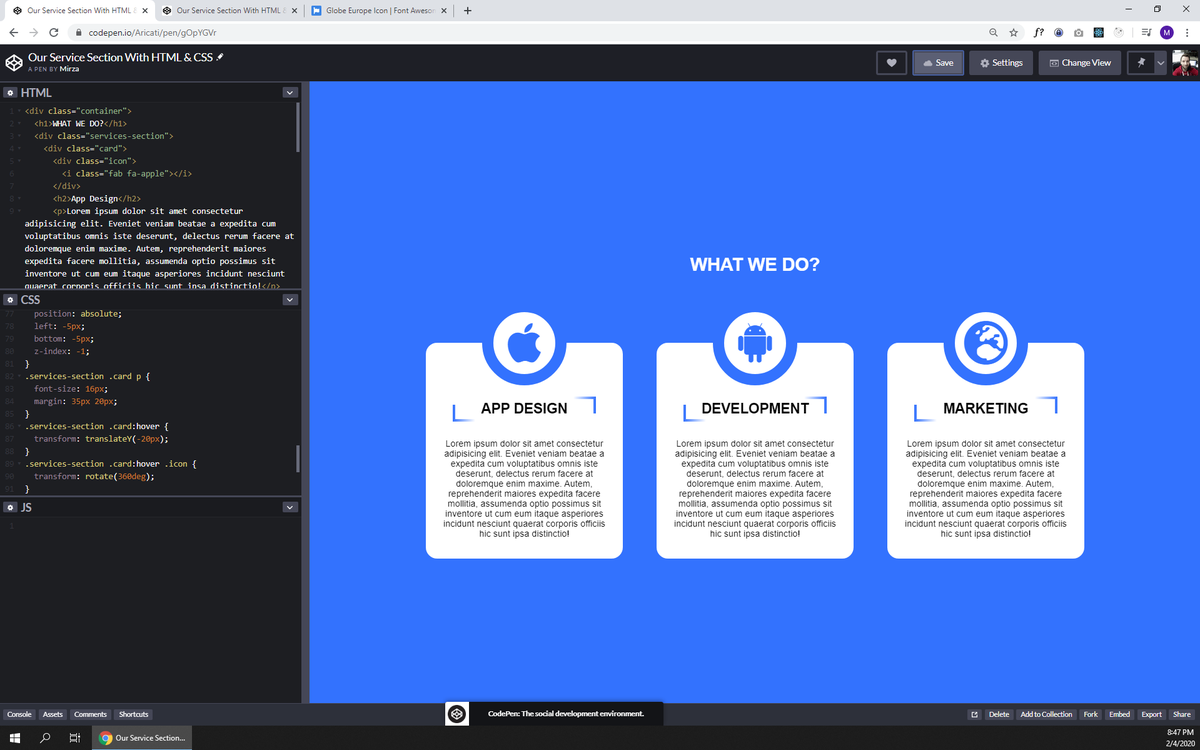1200x750 pixels.
Task: Open a new browser tab
Action: point(467,11)
